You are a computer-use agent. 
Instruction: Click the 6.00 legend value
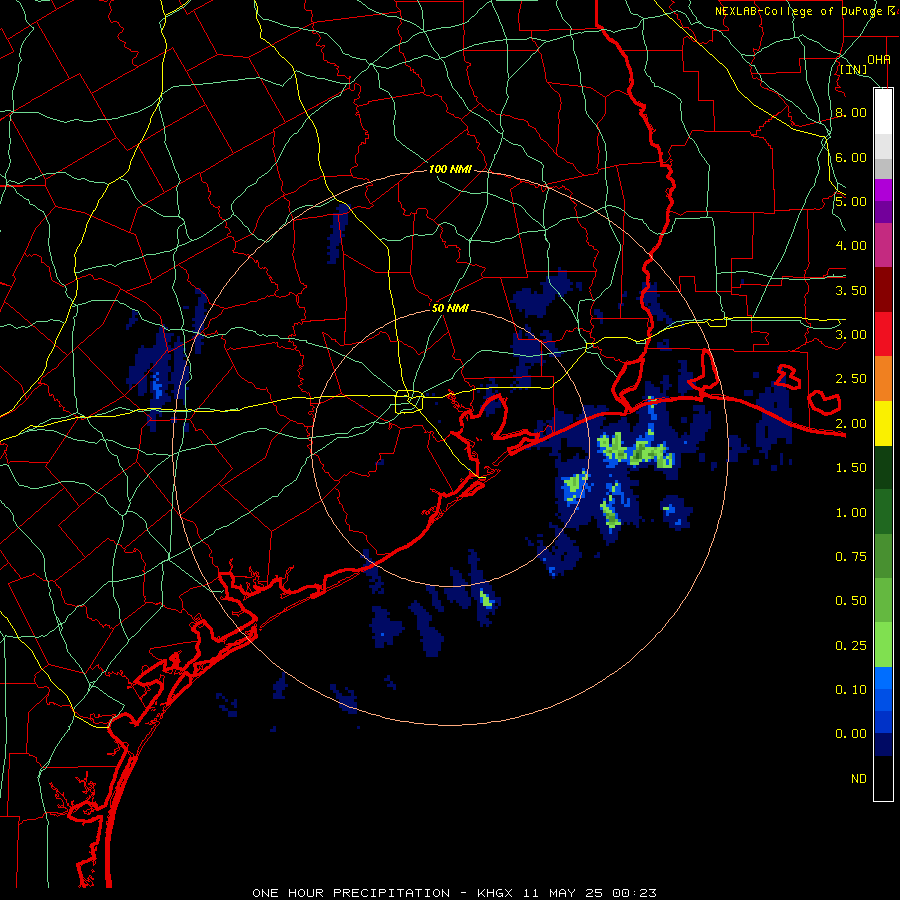click(851, 157)
